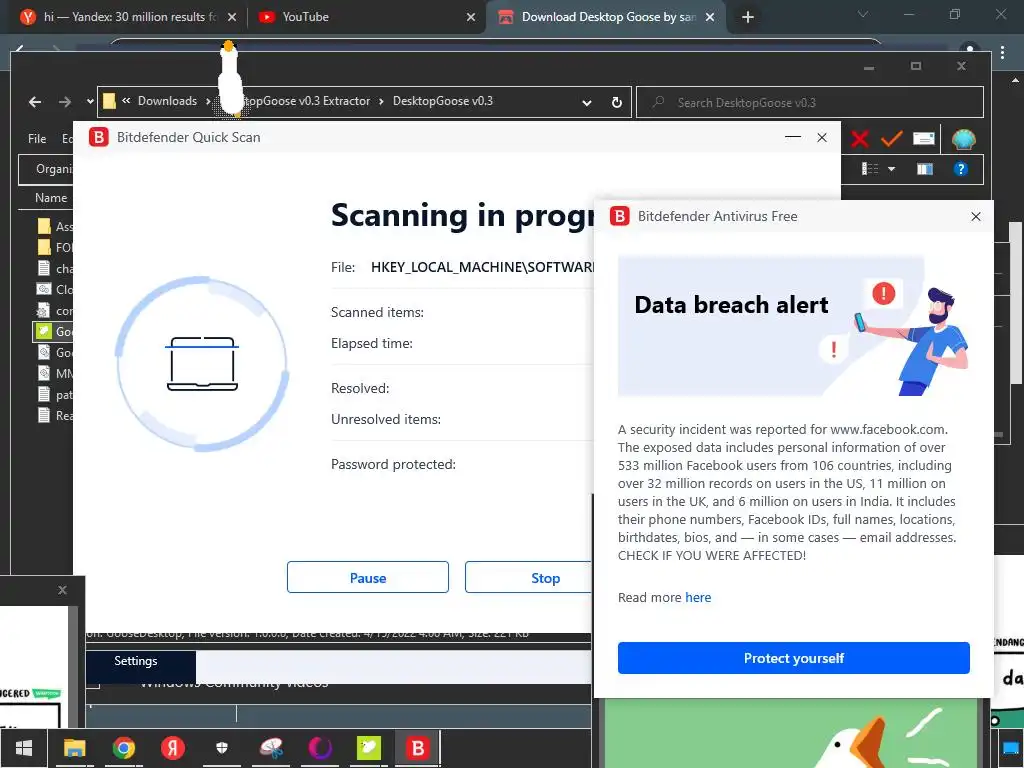This screenshot has height=768, width=1024.
Task: Open File Explorer from the taskbar
Action: click(74, 748)
